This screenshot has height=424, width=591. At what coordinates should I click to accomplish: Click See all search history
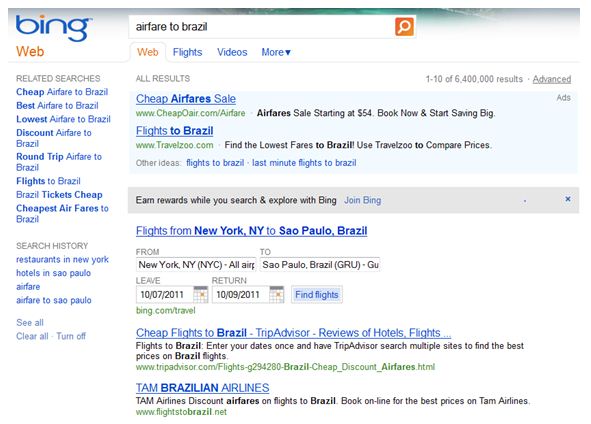tap(30, 323)
